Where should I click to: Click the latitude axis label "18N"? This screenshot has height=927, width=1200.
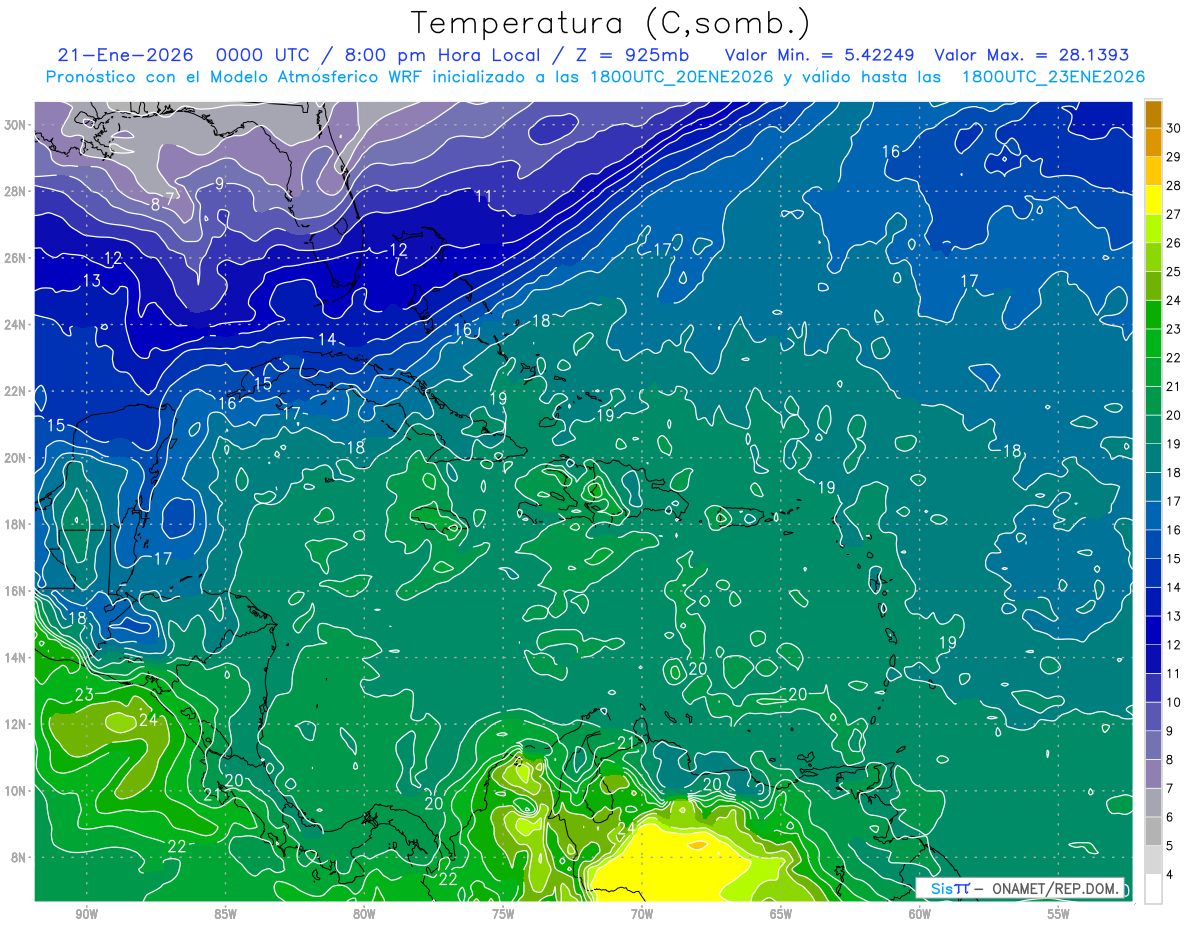(x=16, y=524)
